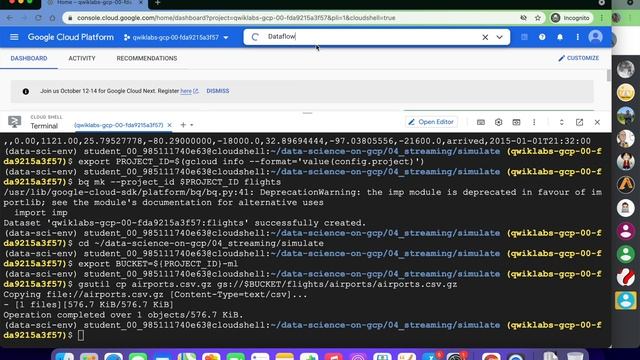Open the Google account avatar

click(596, 37)
